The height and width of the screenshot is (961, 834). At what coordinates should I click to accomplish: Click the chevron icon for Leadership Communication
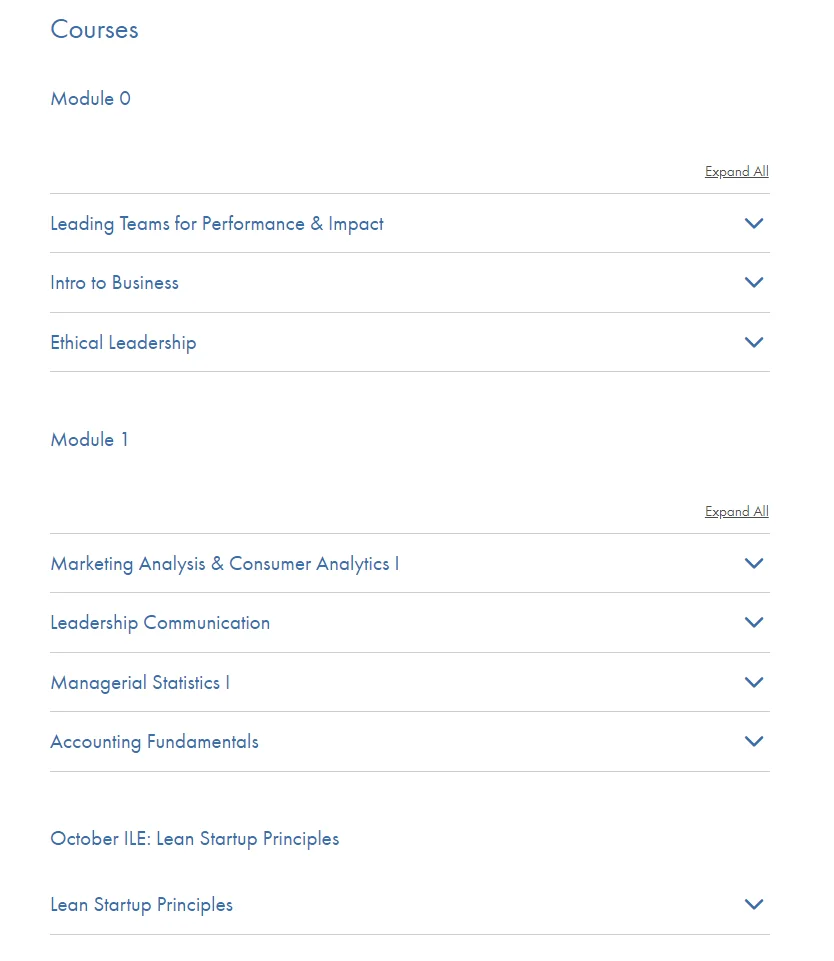[x=754, y=622]
